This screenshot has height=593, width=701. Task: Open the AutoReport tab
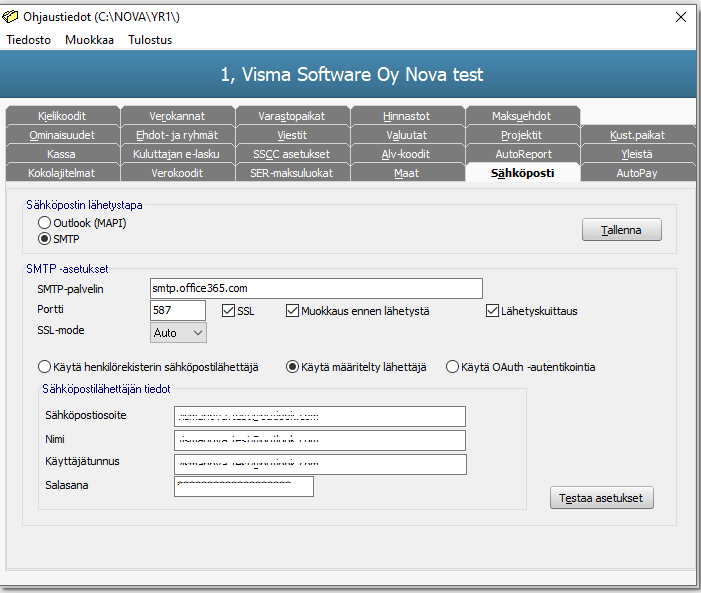tap(522, 154)
